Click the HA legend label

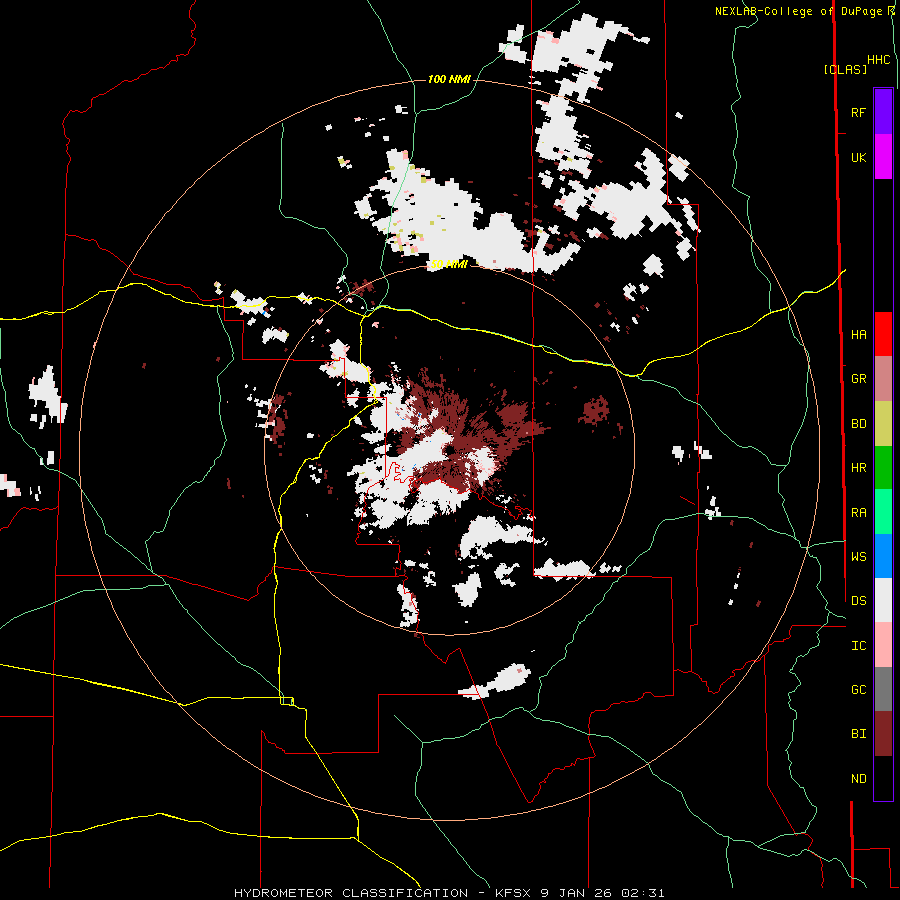click(858, 334)
